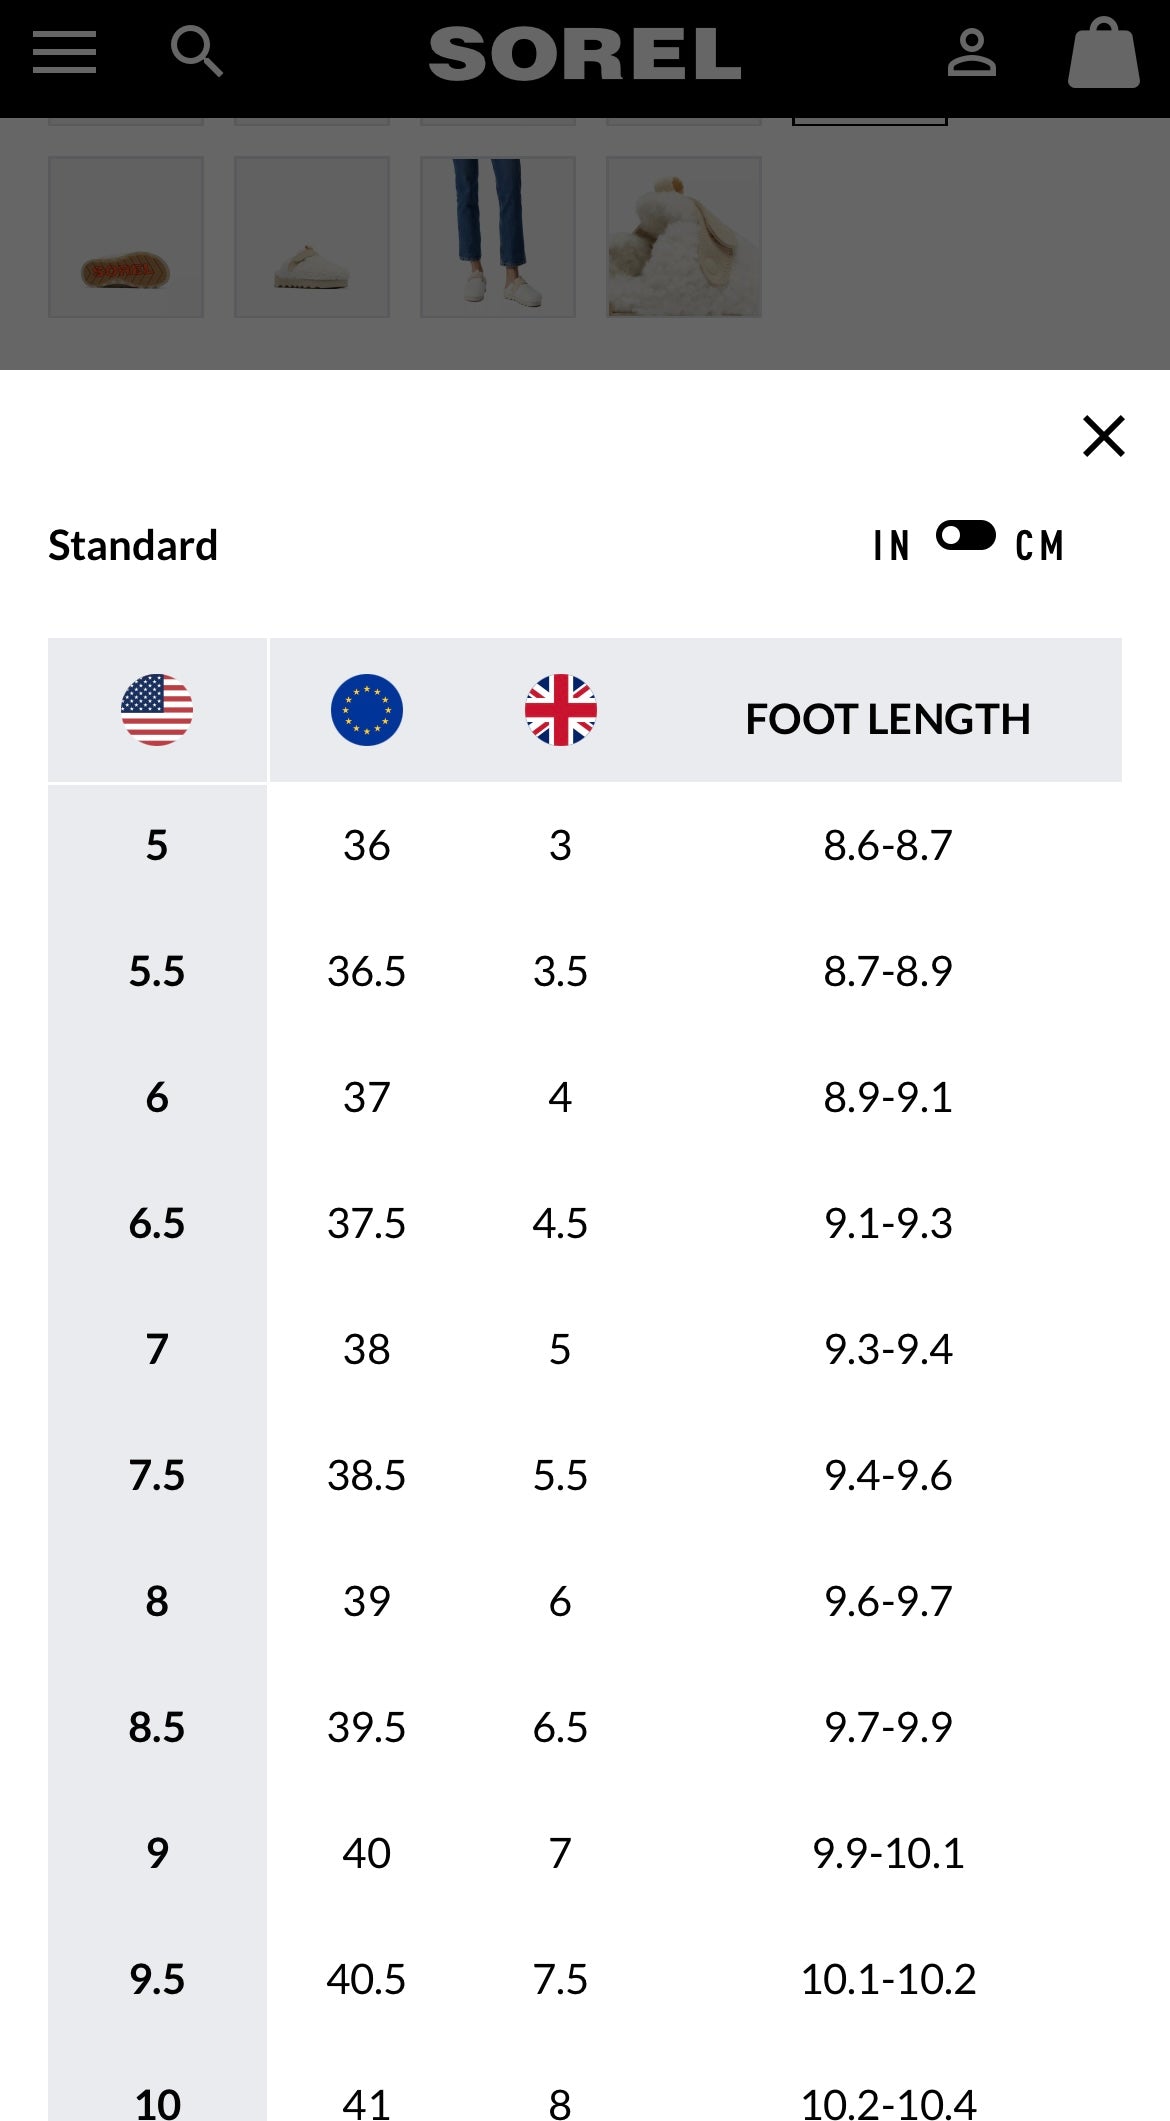Screen dimensions: 1170x2121
Task: Click the Standard size chart heading
Action: 133,546
